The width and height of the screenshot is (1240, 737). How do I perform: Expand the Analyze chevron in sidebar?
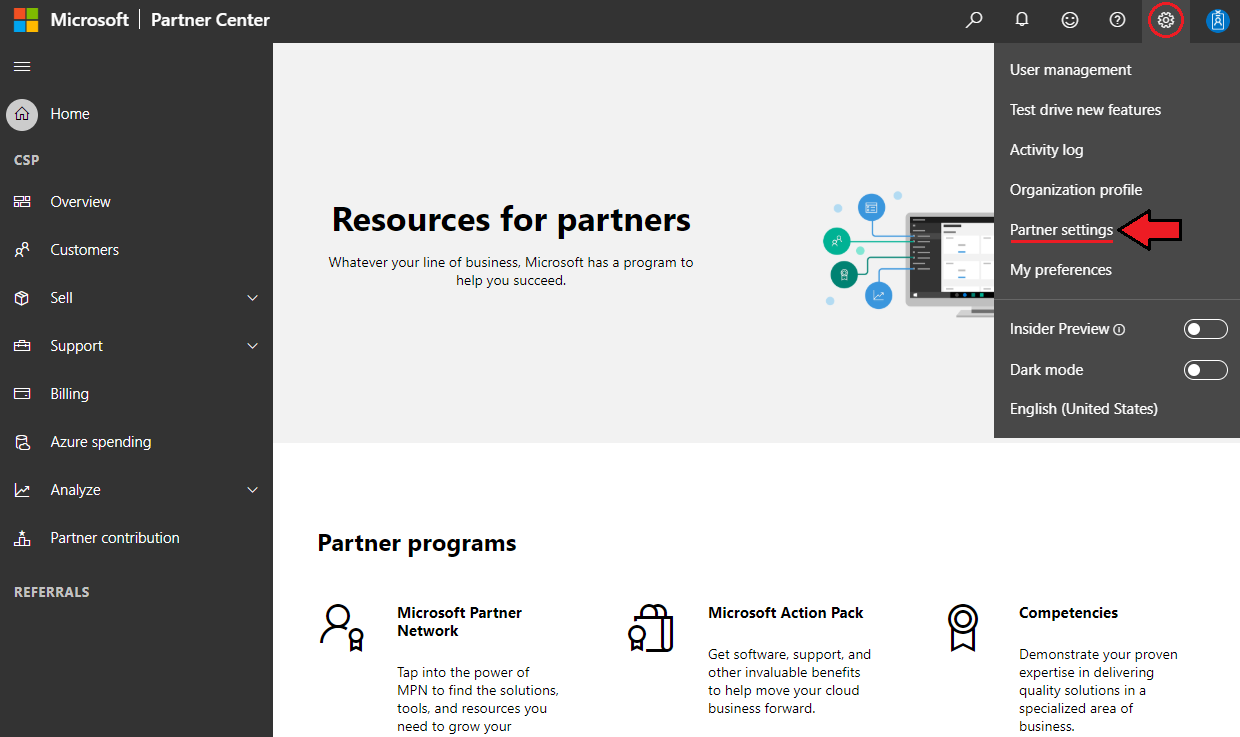tap(253, 490)
